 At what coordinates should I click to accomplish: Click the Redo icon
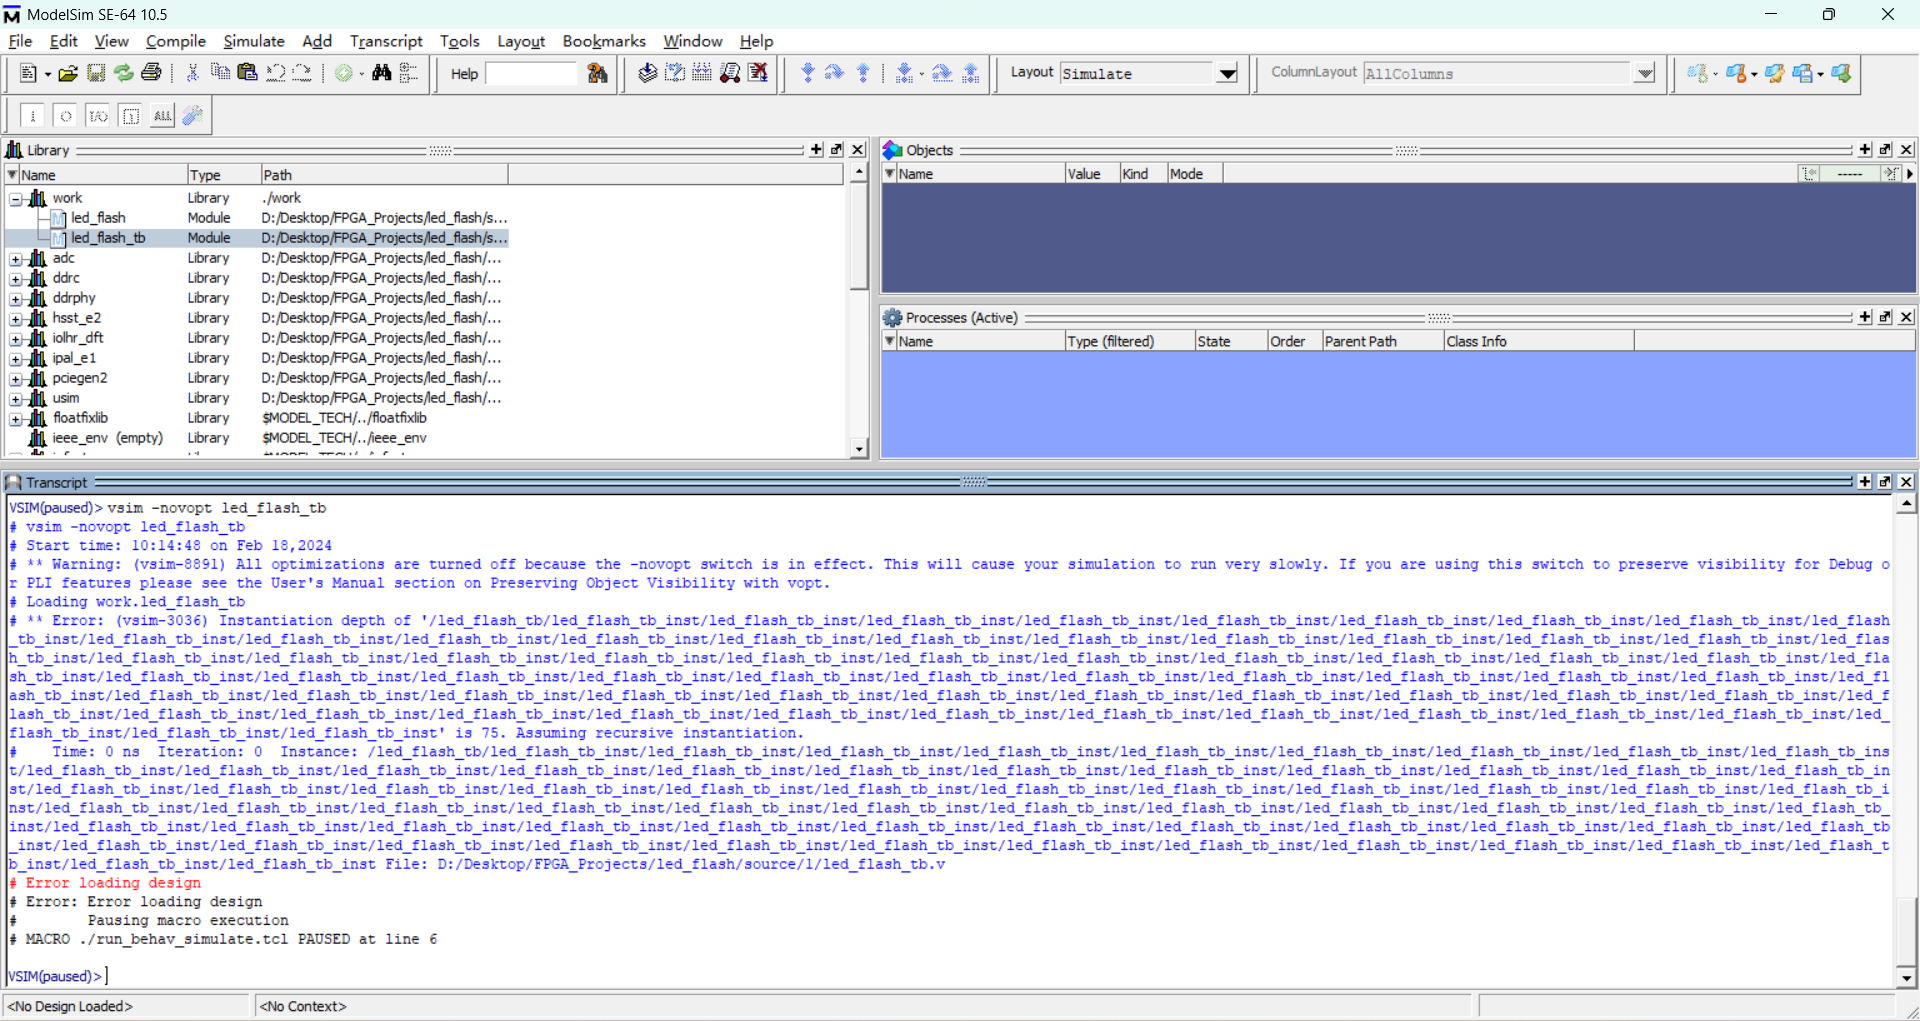(x=302, y=73)
